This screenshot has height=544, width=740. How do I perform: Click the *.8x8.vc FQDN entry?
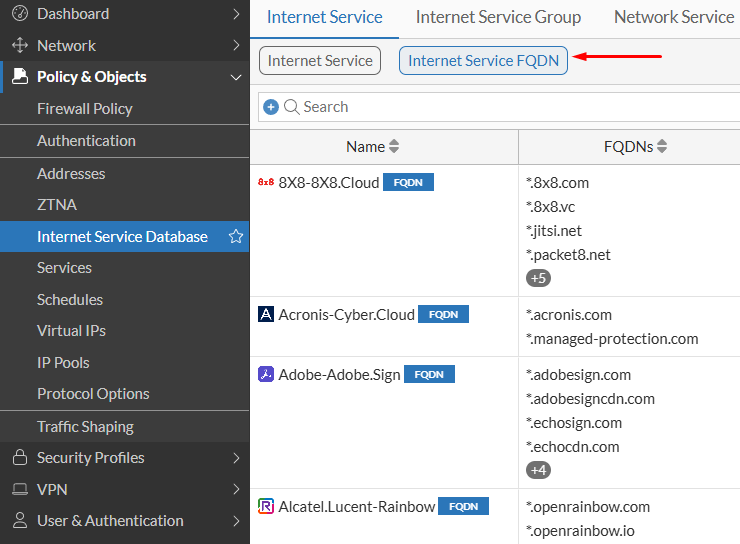[x=551, y=207]
